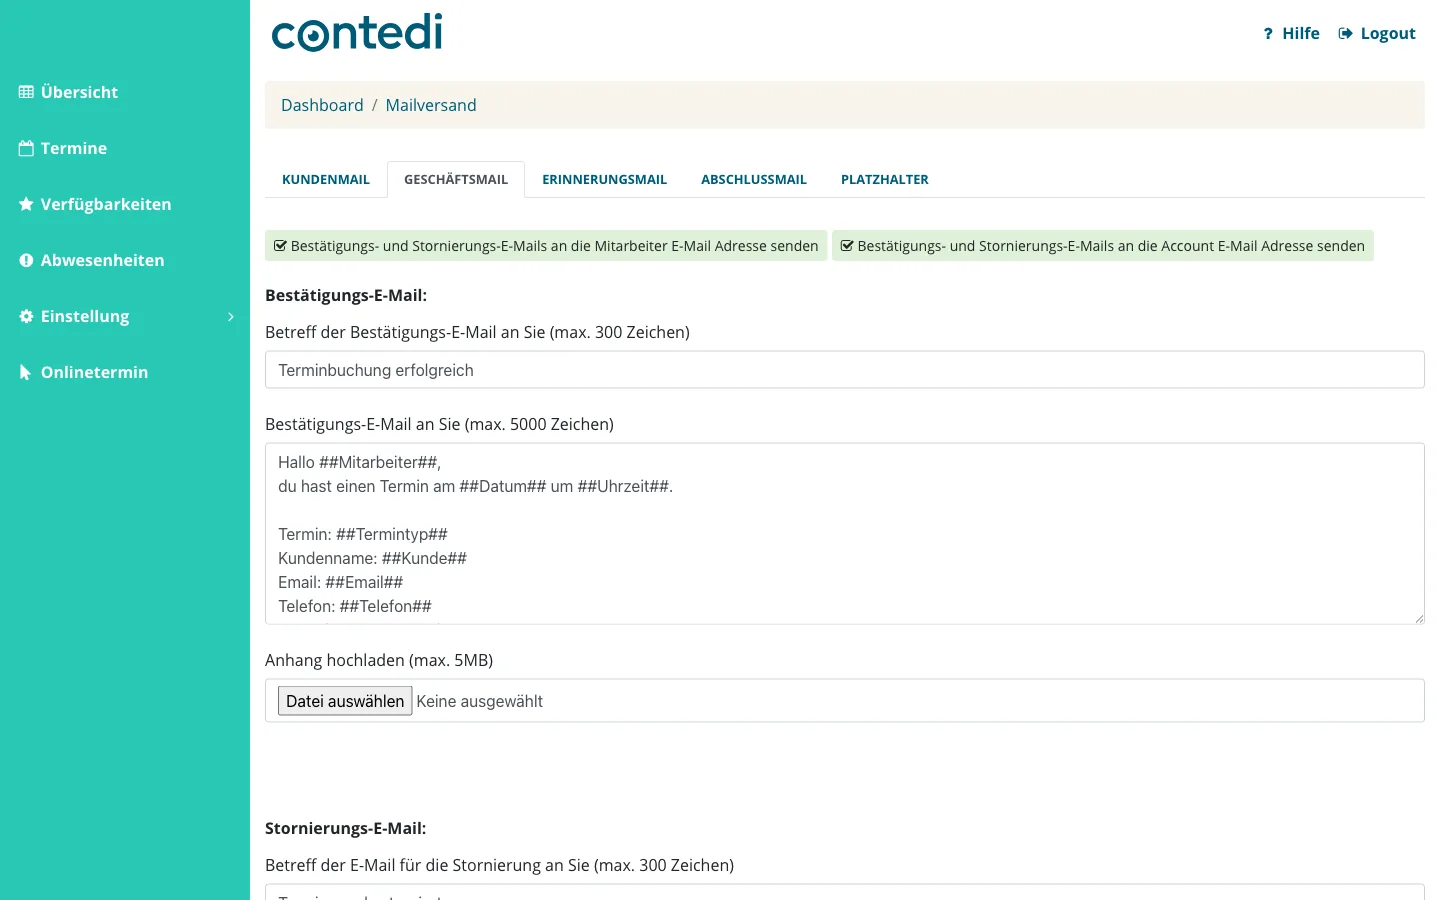Click the Übersicht table icon in sidebar
Image resolution: width=1440 pixels, height=900 pixels.
tap(26, 92)
